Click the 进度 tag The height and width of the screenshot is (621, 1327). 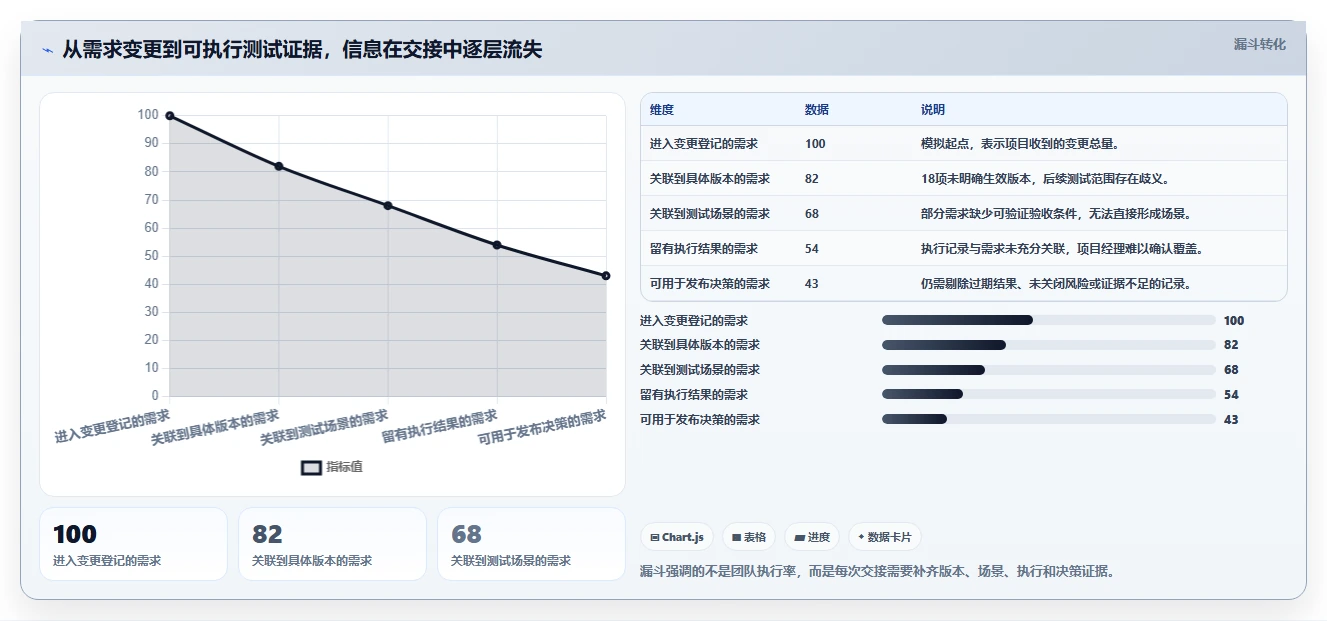tap(812, 537)
